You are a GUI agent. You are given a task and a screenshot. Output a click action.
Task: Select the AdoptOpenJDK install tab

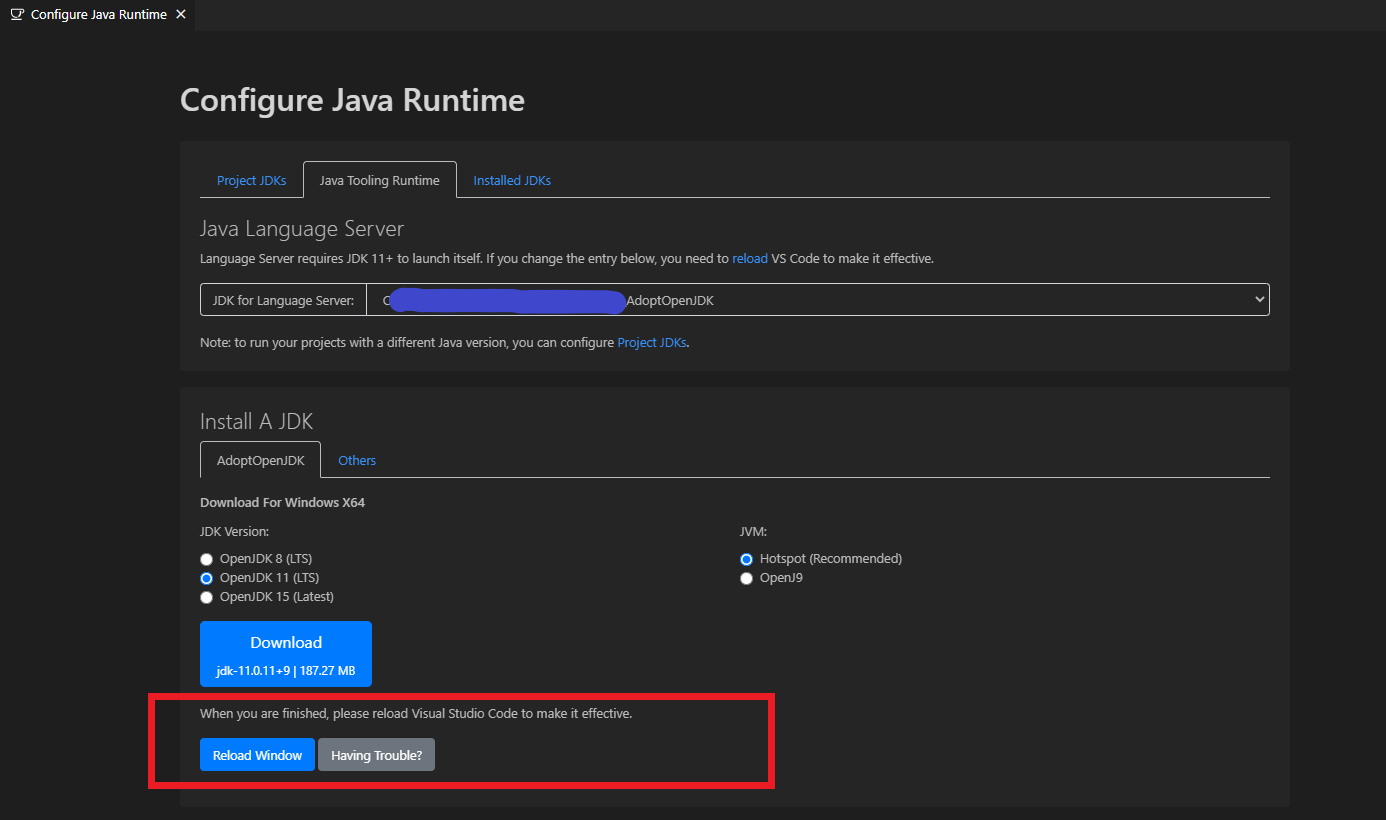[260, 461]
